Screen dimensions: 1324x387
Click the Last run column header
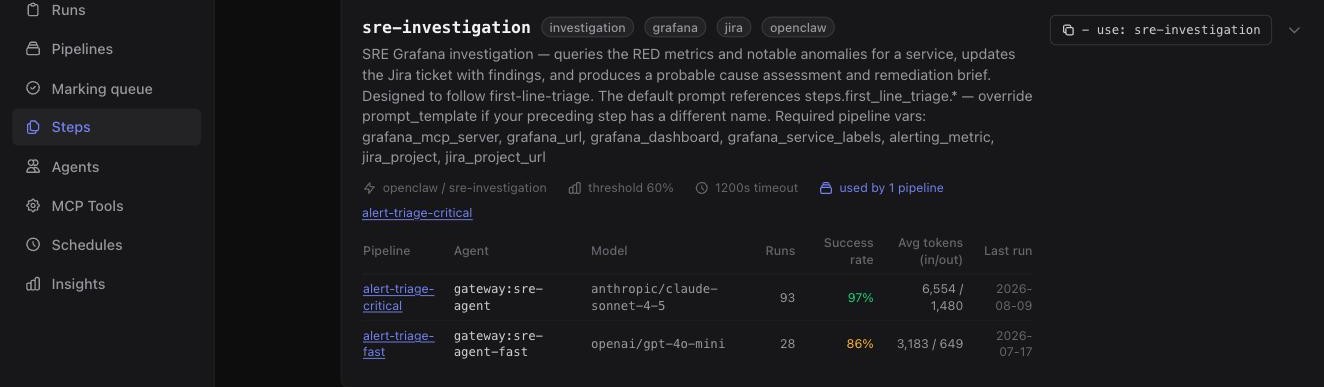point(1008,251)
